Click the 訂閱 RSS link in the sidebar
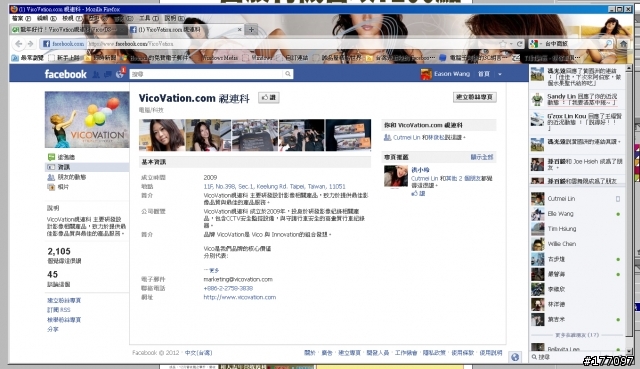Screen dimensions: 640x369 (59, 310)
